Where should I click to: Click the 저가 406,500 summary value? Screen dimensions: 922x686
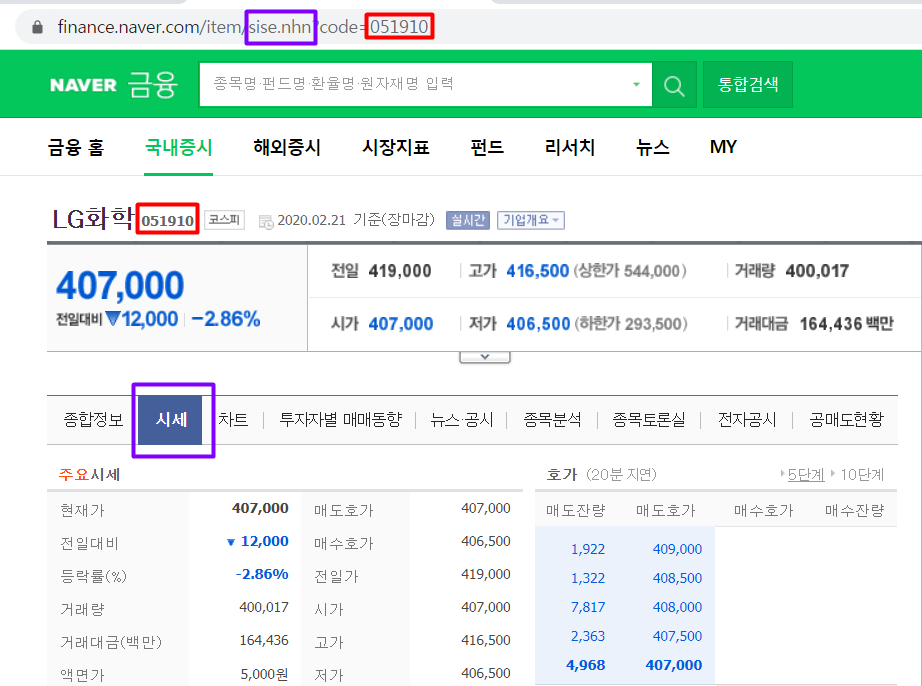click(x=538, y=324)
